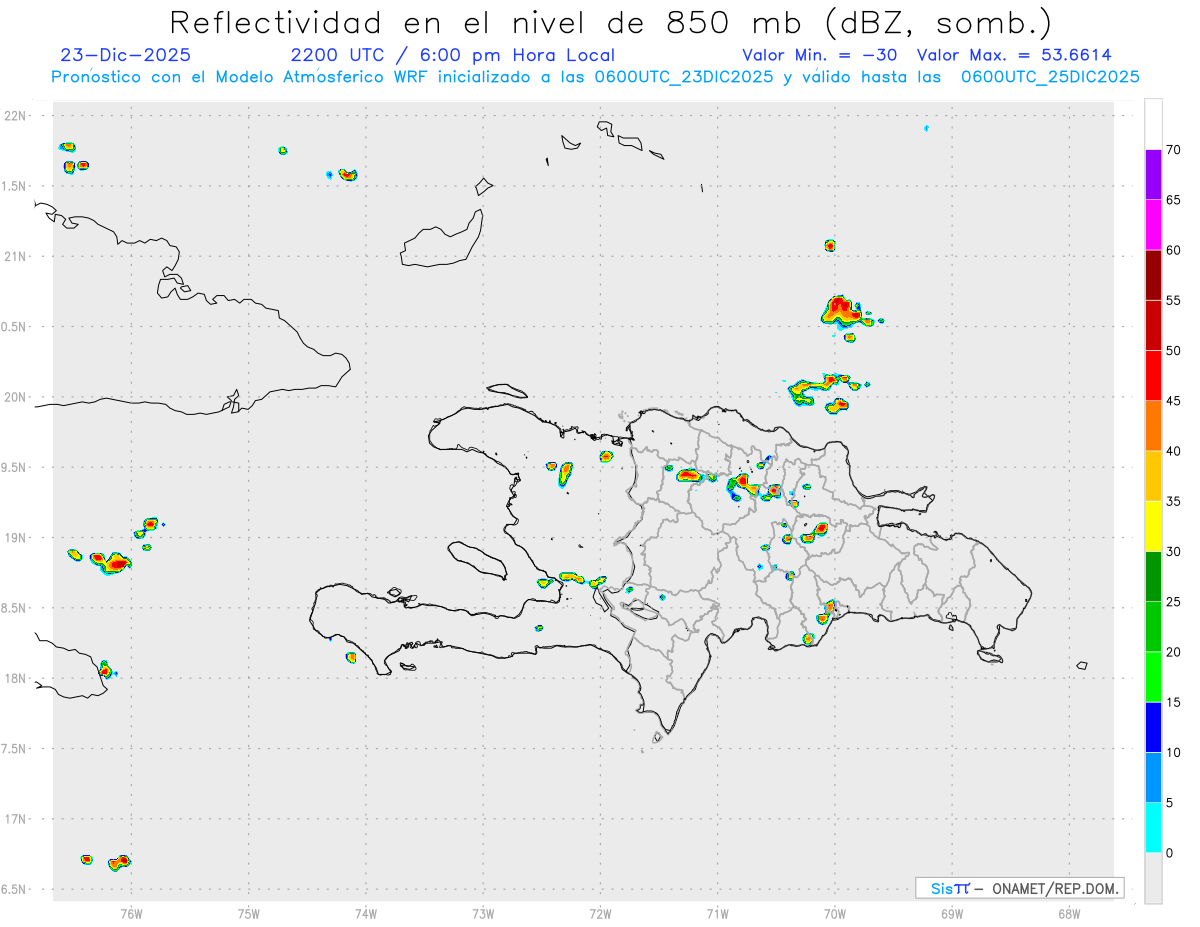Pick the magenta 60-65 dBZ color band
This screenshot has height=927, width=1200.
1153,225
